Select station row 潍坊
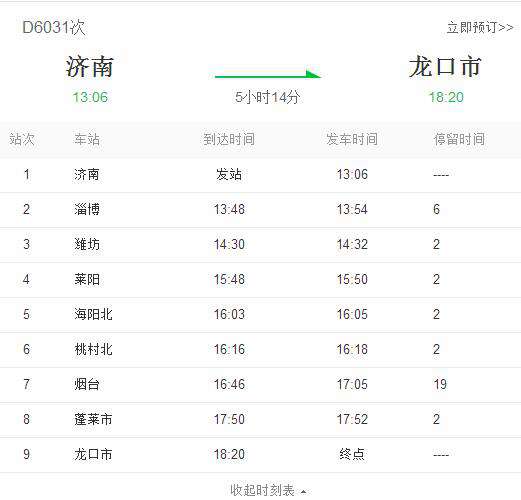Screen dimensions: 521x500 260,245
